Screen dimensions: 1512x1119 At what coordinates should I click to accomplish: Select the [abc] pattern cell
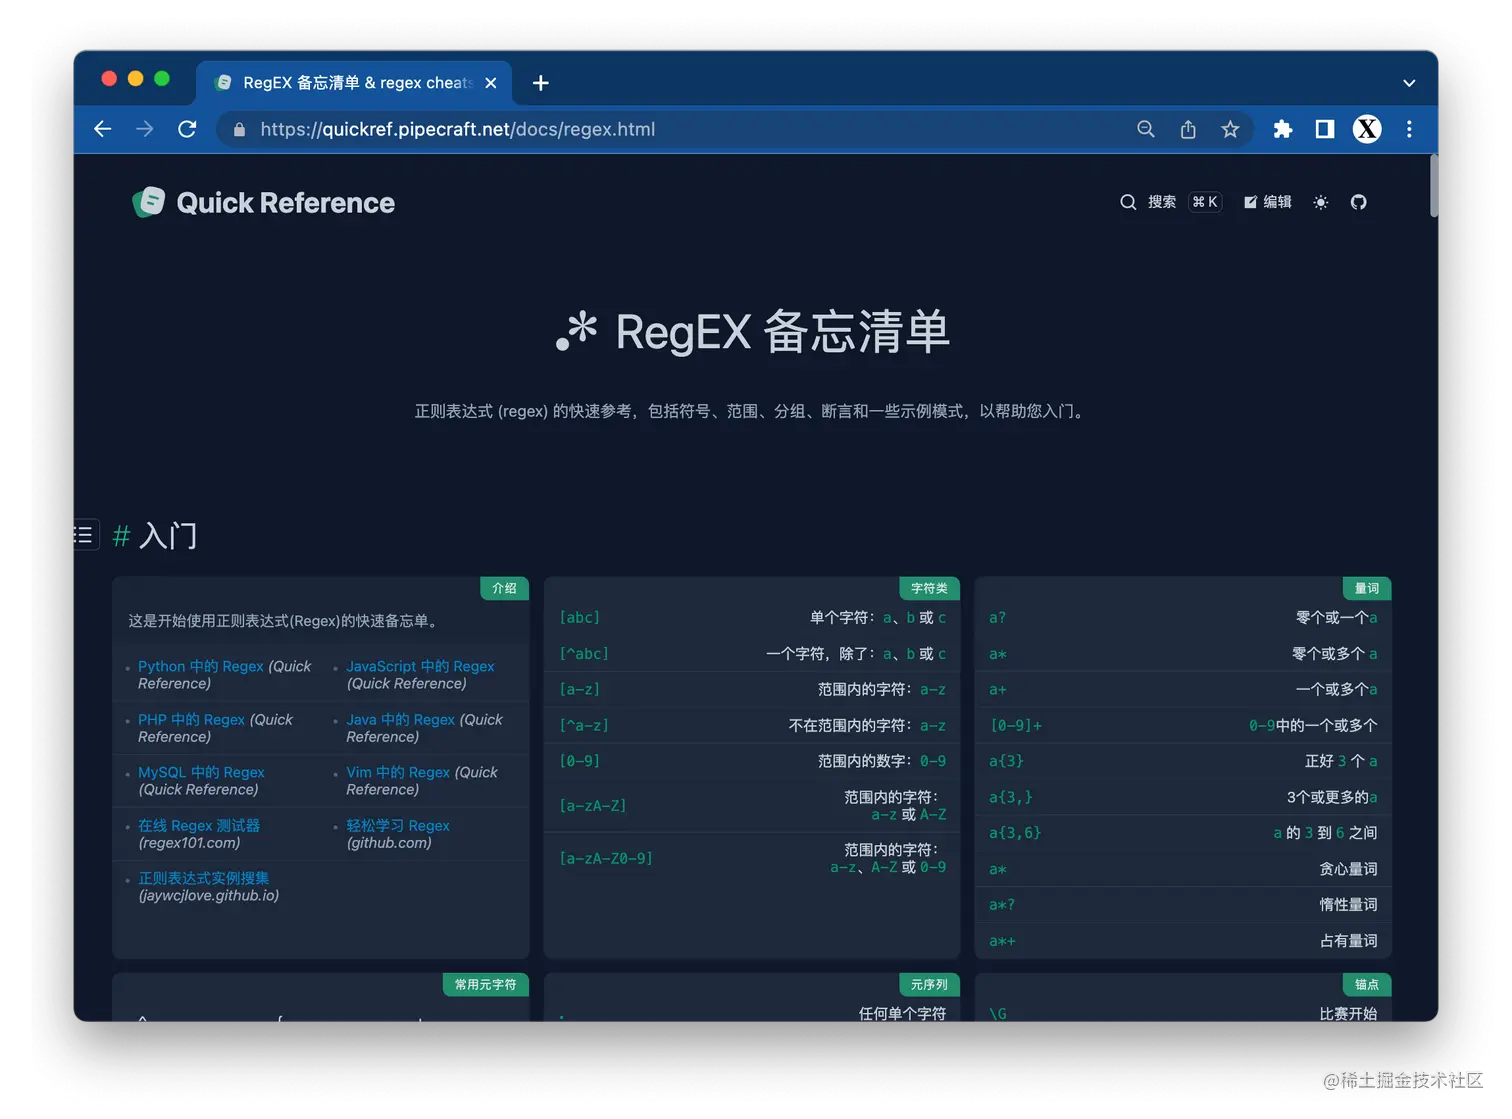coord(580,617)
